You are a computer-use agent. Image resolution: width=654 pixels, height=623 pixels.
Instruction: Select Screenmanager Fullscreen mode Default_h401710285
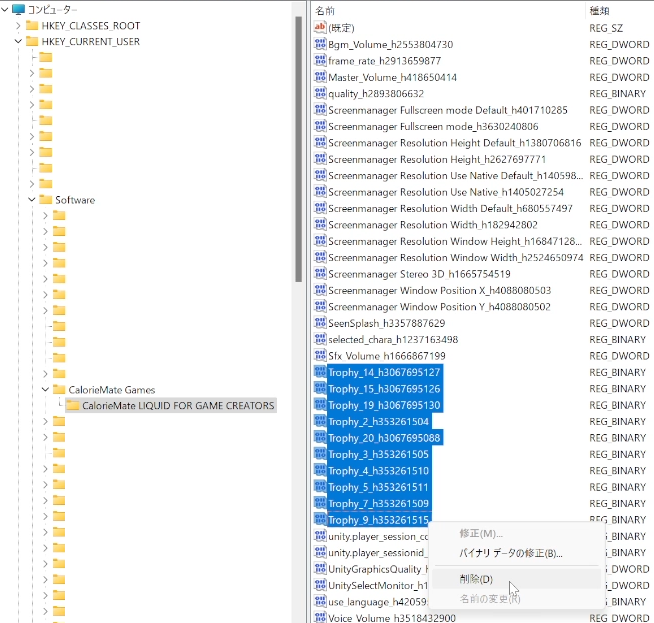click(448, 110)
